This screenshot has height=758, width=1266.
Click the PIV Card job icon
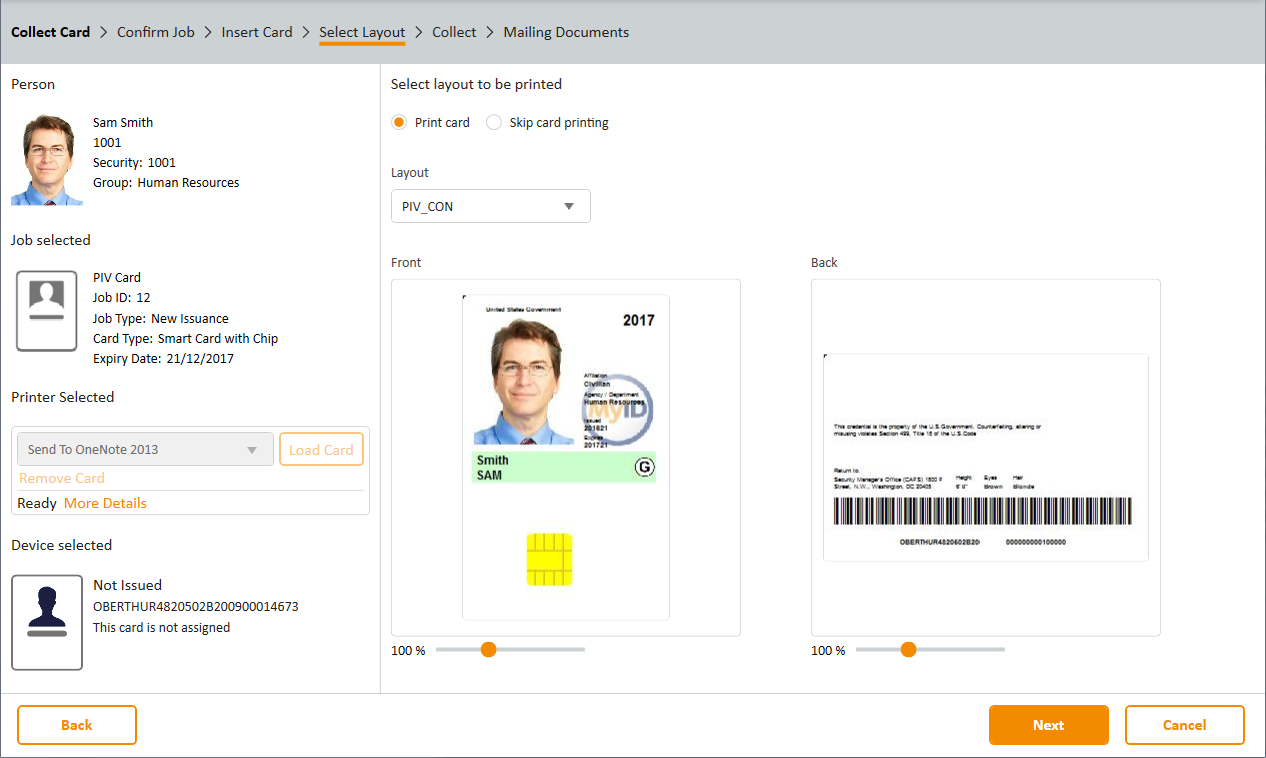(x=47, y=310)
